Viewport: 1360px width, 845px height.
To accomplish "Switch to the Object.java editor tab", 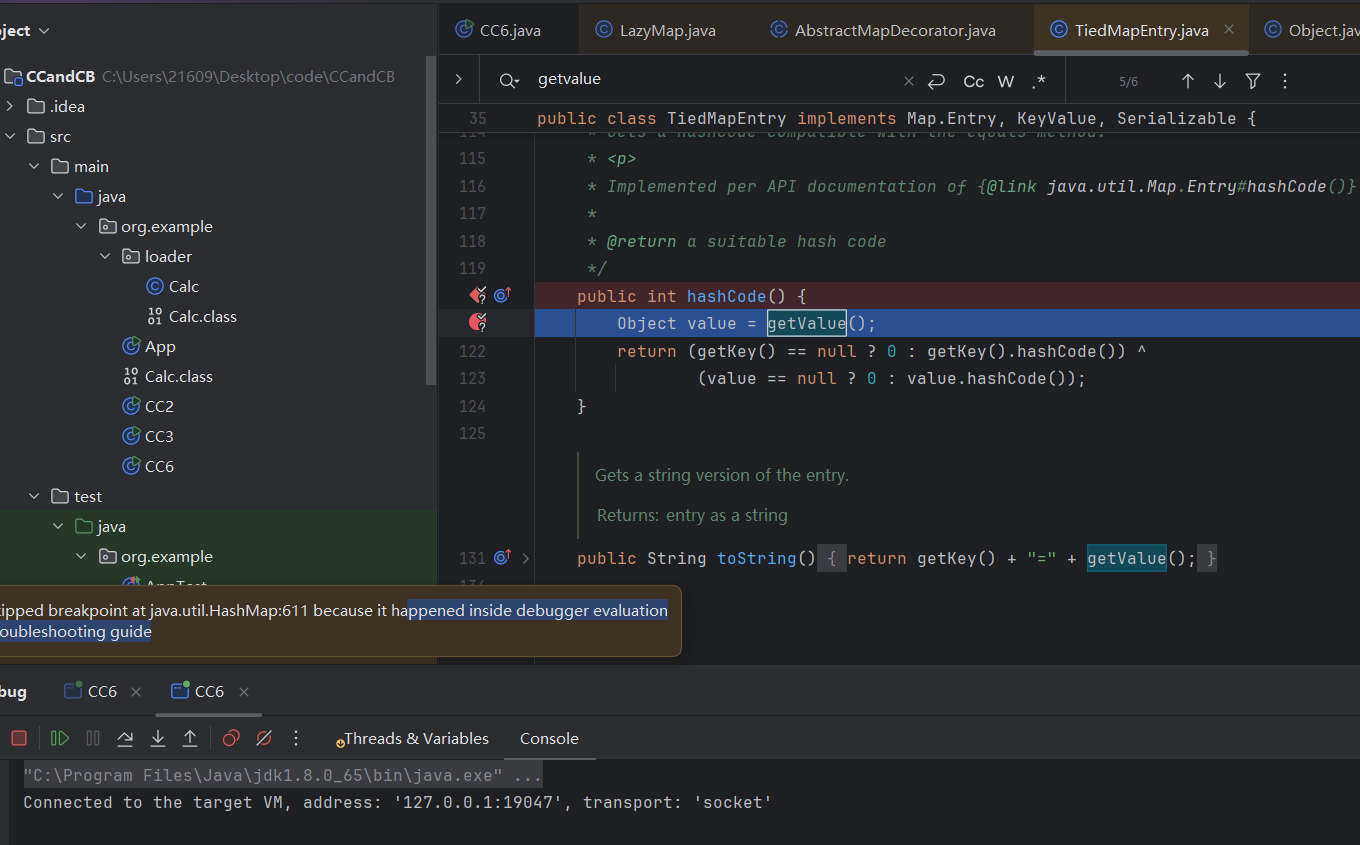I will 1311,30.
